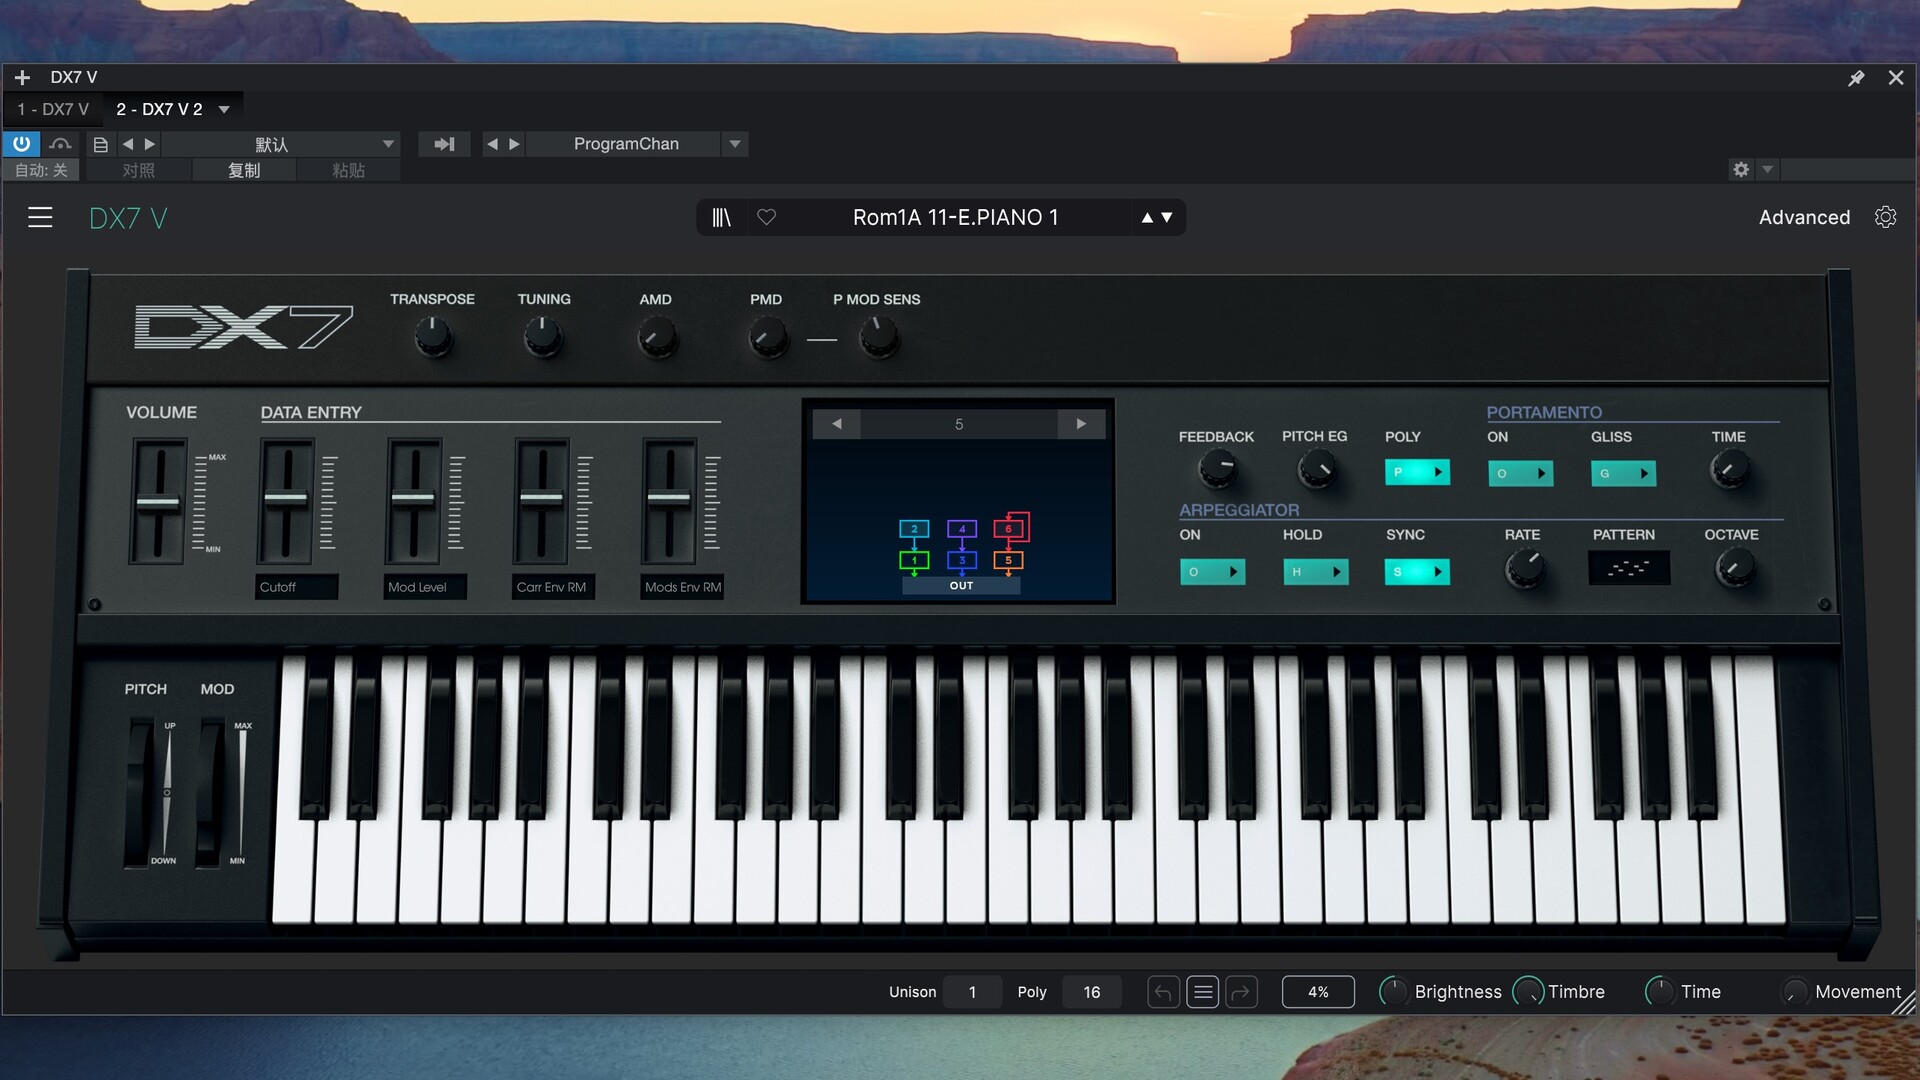Click the slider above the Cutoff label
Image resolution: width=1920 pixels, height=1080 pixels.
285,498
